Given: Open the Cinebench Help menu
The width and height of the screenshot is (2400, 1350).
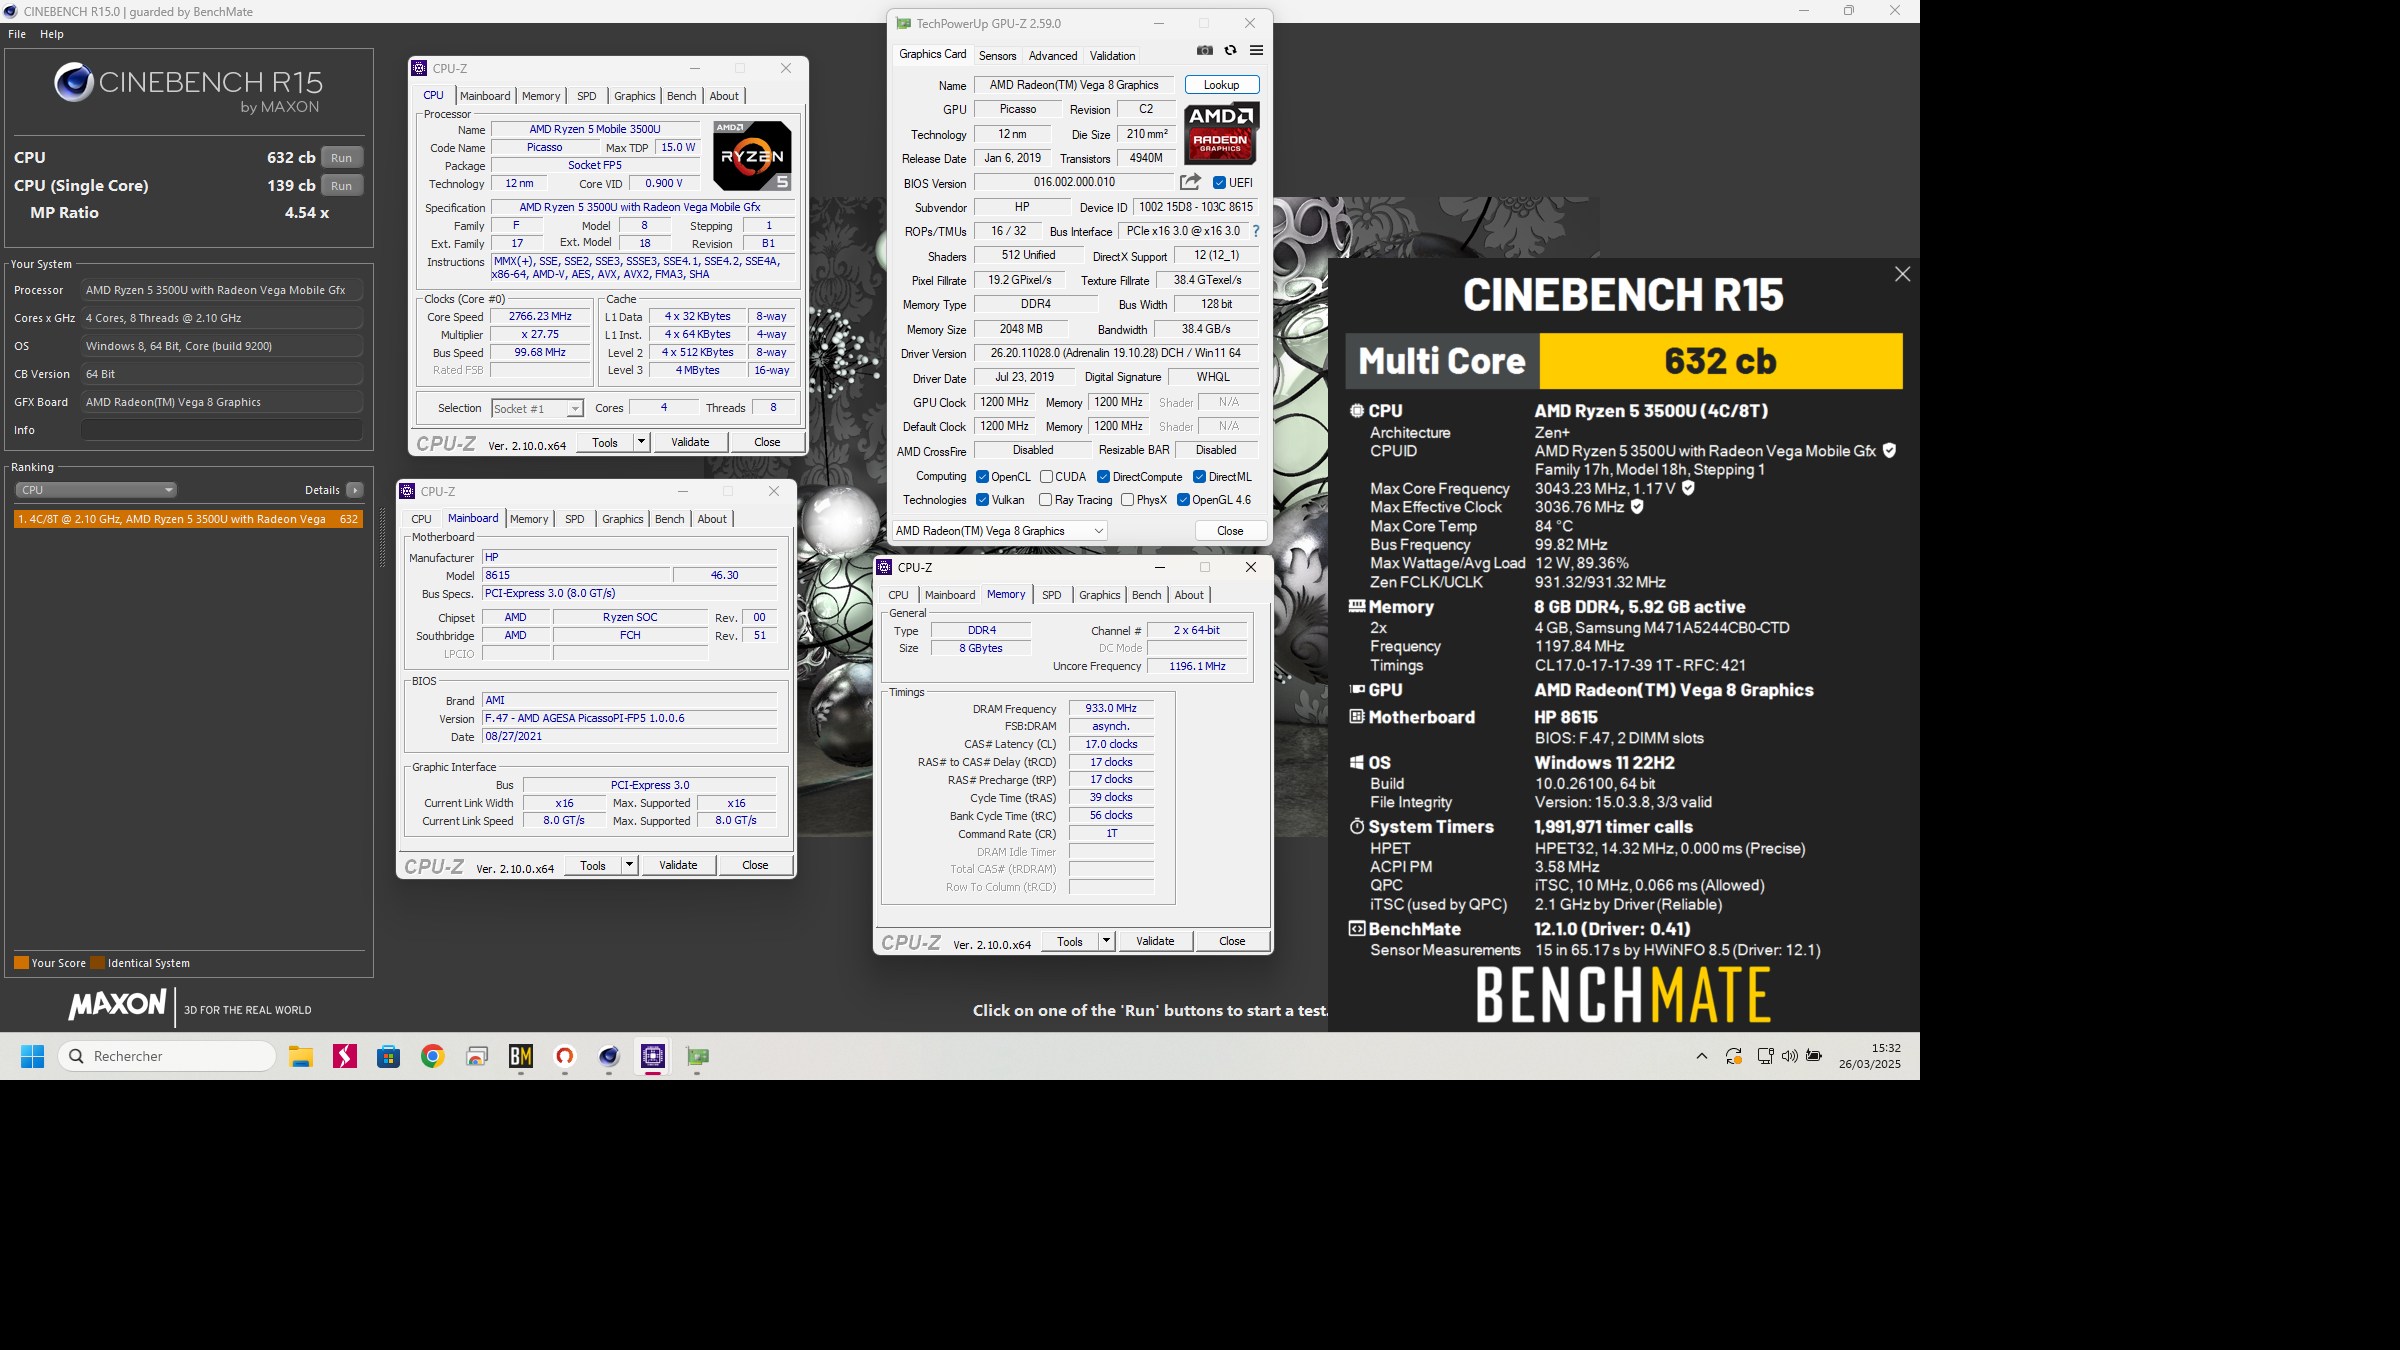Looking at the screenshot, I should [x=52, y=34].
